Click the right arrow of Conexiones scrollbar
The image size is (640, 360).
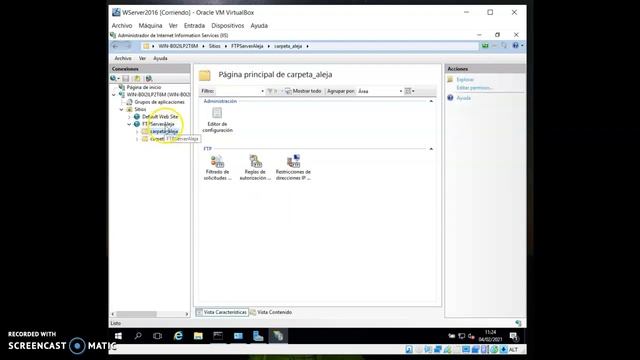coord(187,314)
